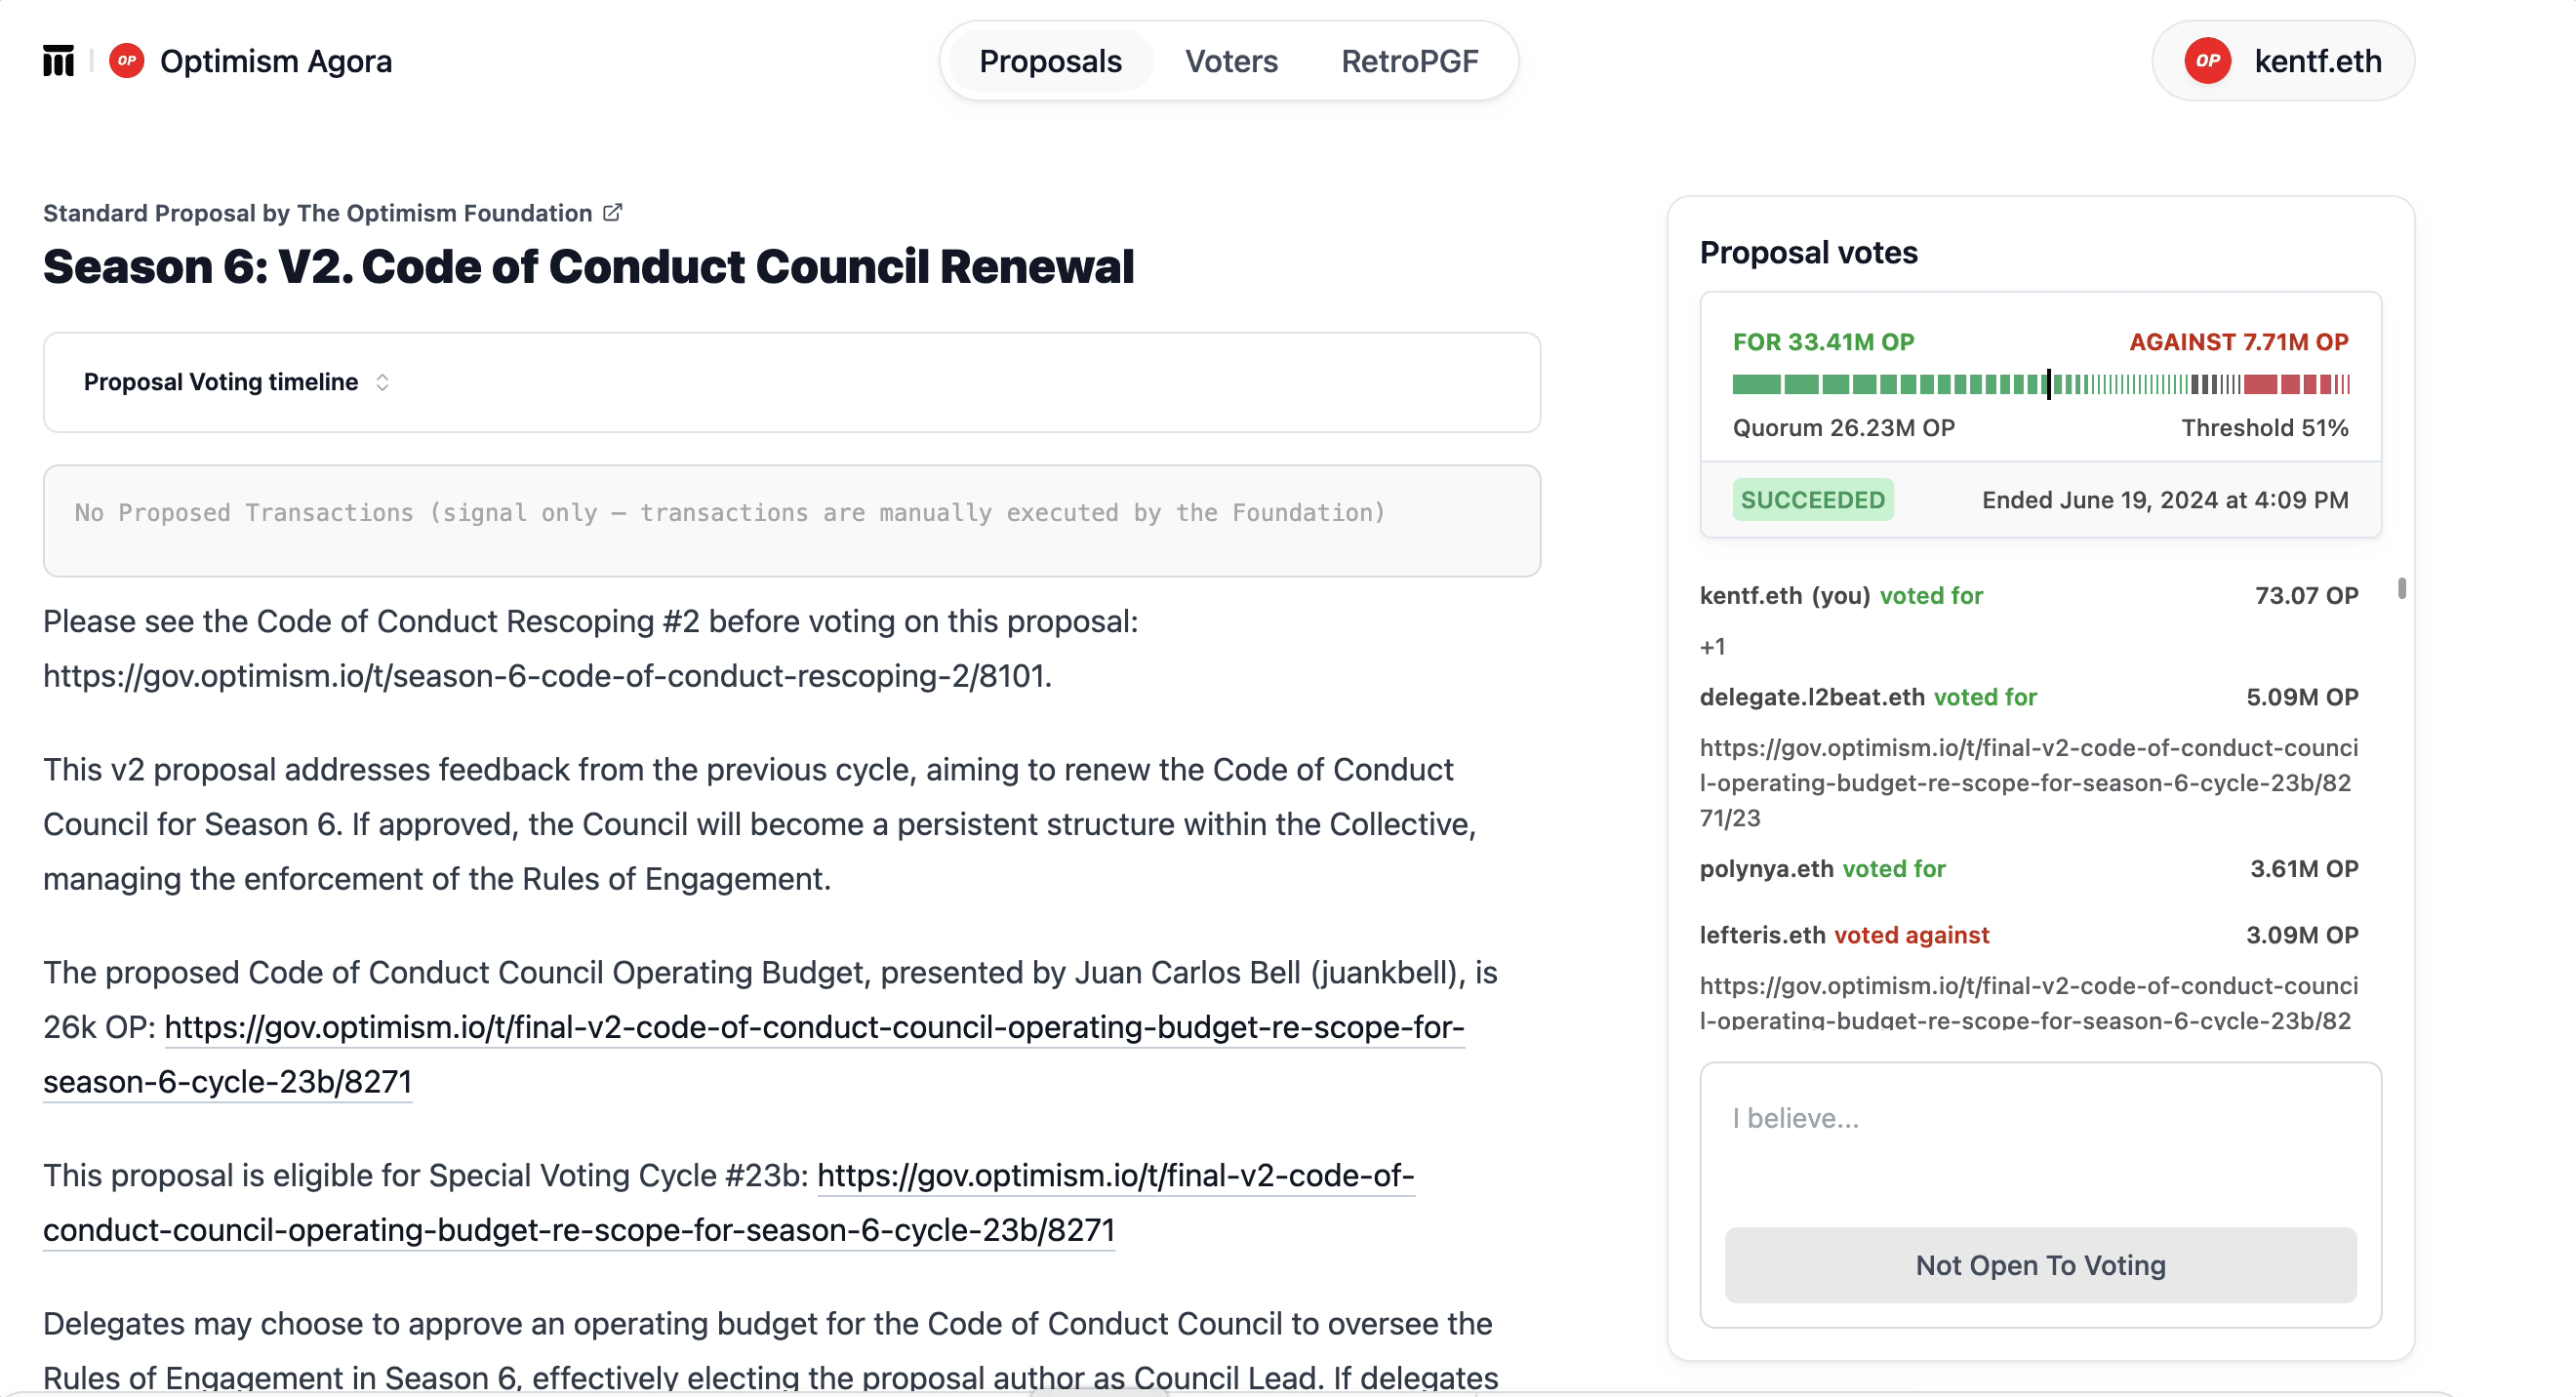2576x1397 pixels.
Task: Click the Not Open To Voting button
Action: click(x=2040, y=1265)
